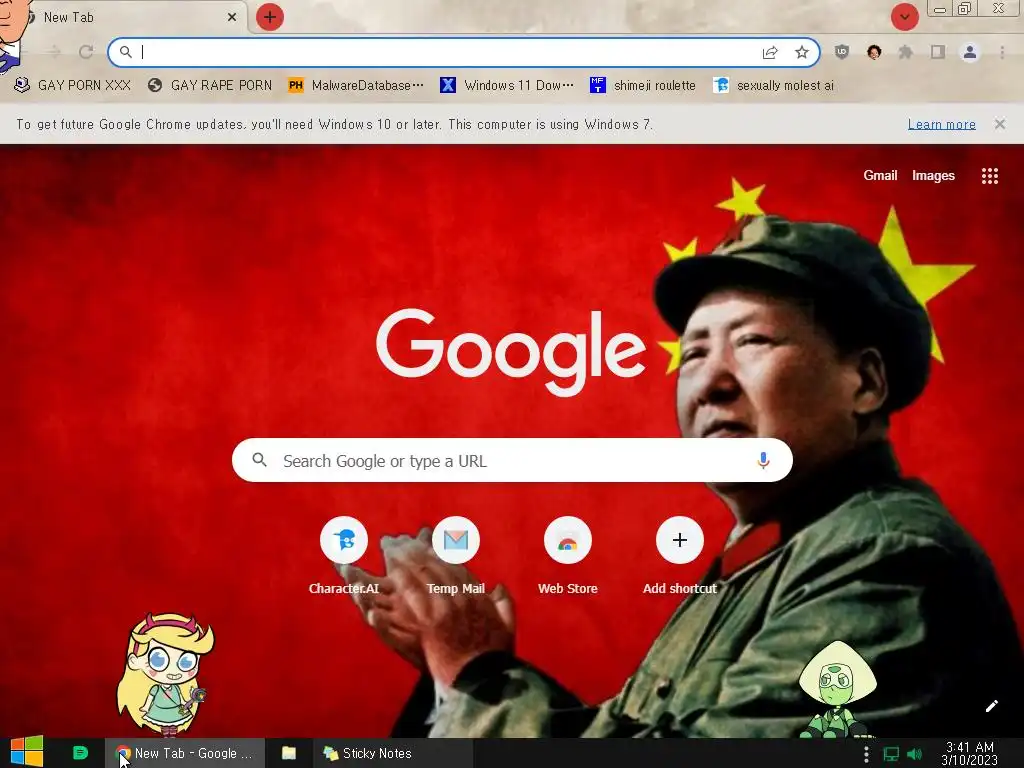Click Learn more about Chrome updates
The image size is (1024, 768).
941,124
